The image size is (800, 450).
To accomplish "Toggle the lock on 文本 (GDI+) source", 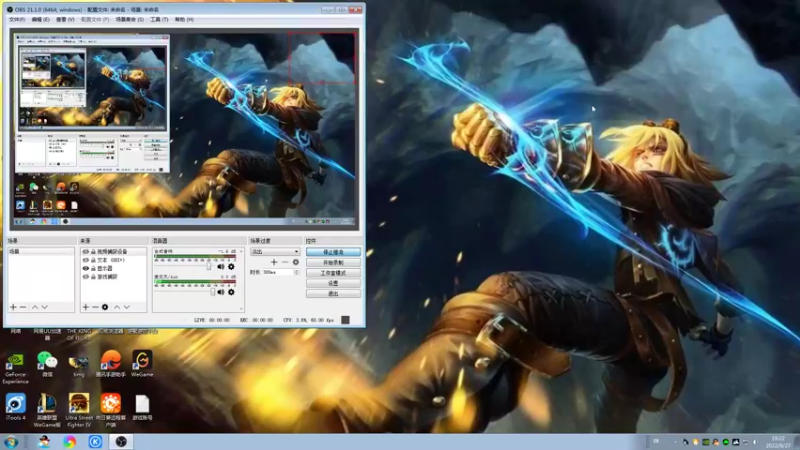I will click(93, 260).
